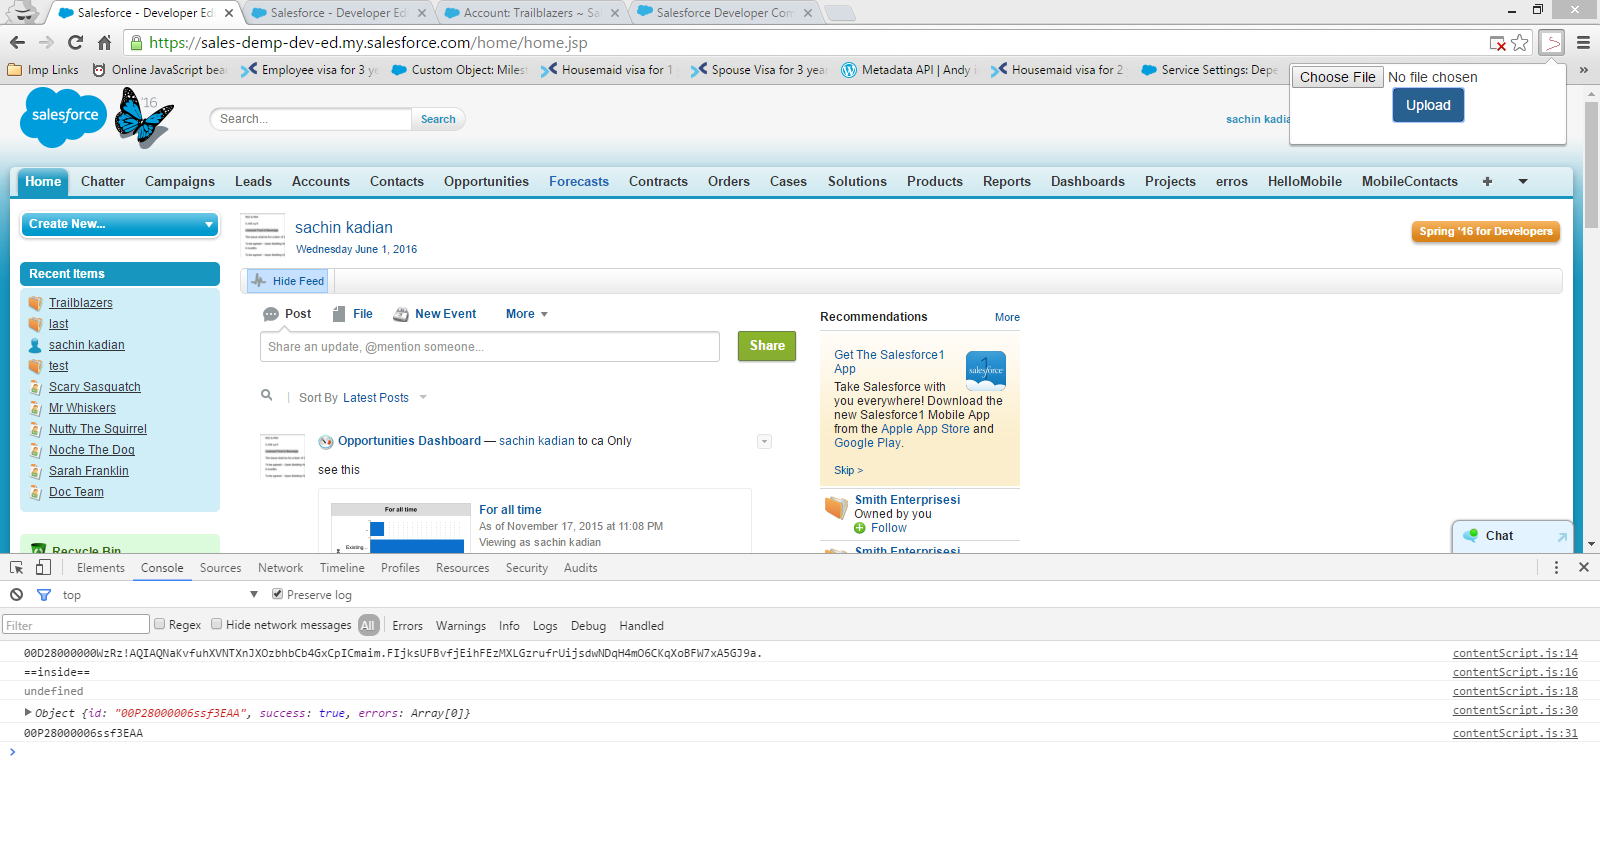Focus the console Filter input
Viewport: 1600px width, 857px height.
pos(76,625)
